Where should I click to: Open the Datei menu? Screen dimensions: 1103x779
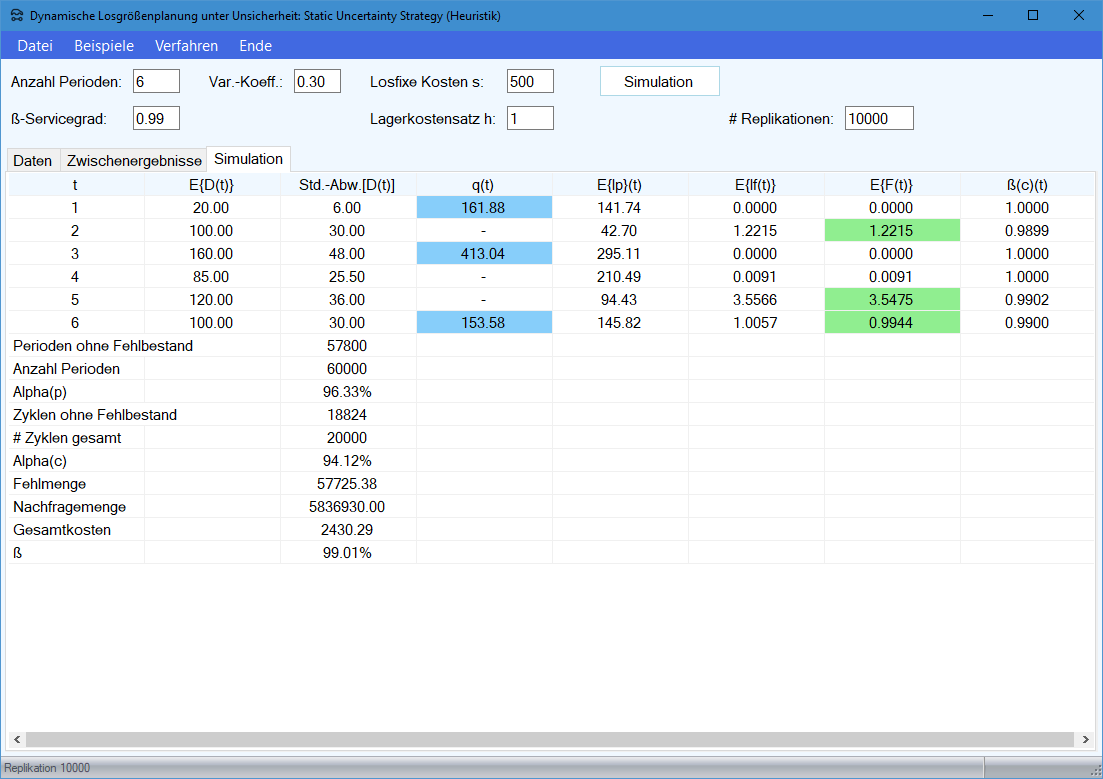(x=35, y=46)
